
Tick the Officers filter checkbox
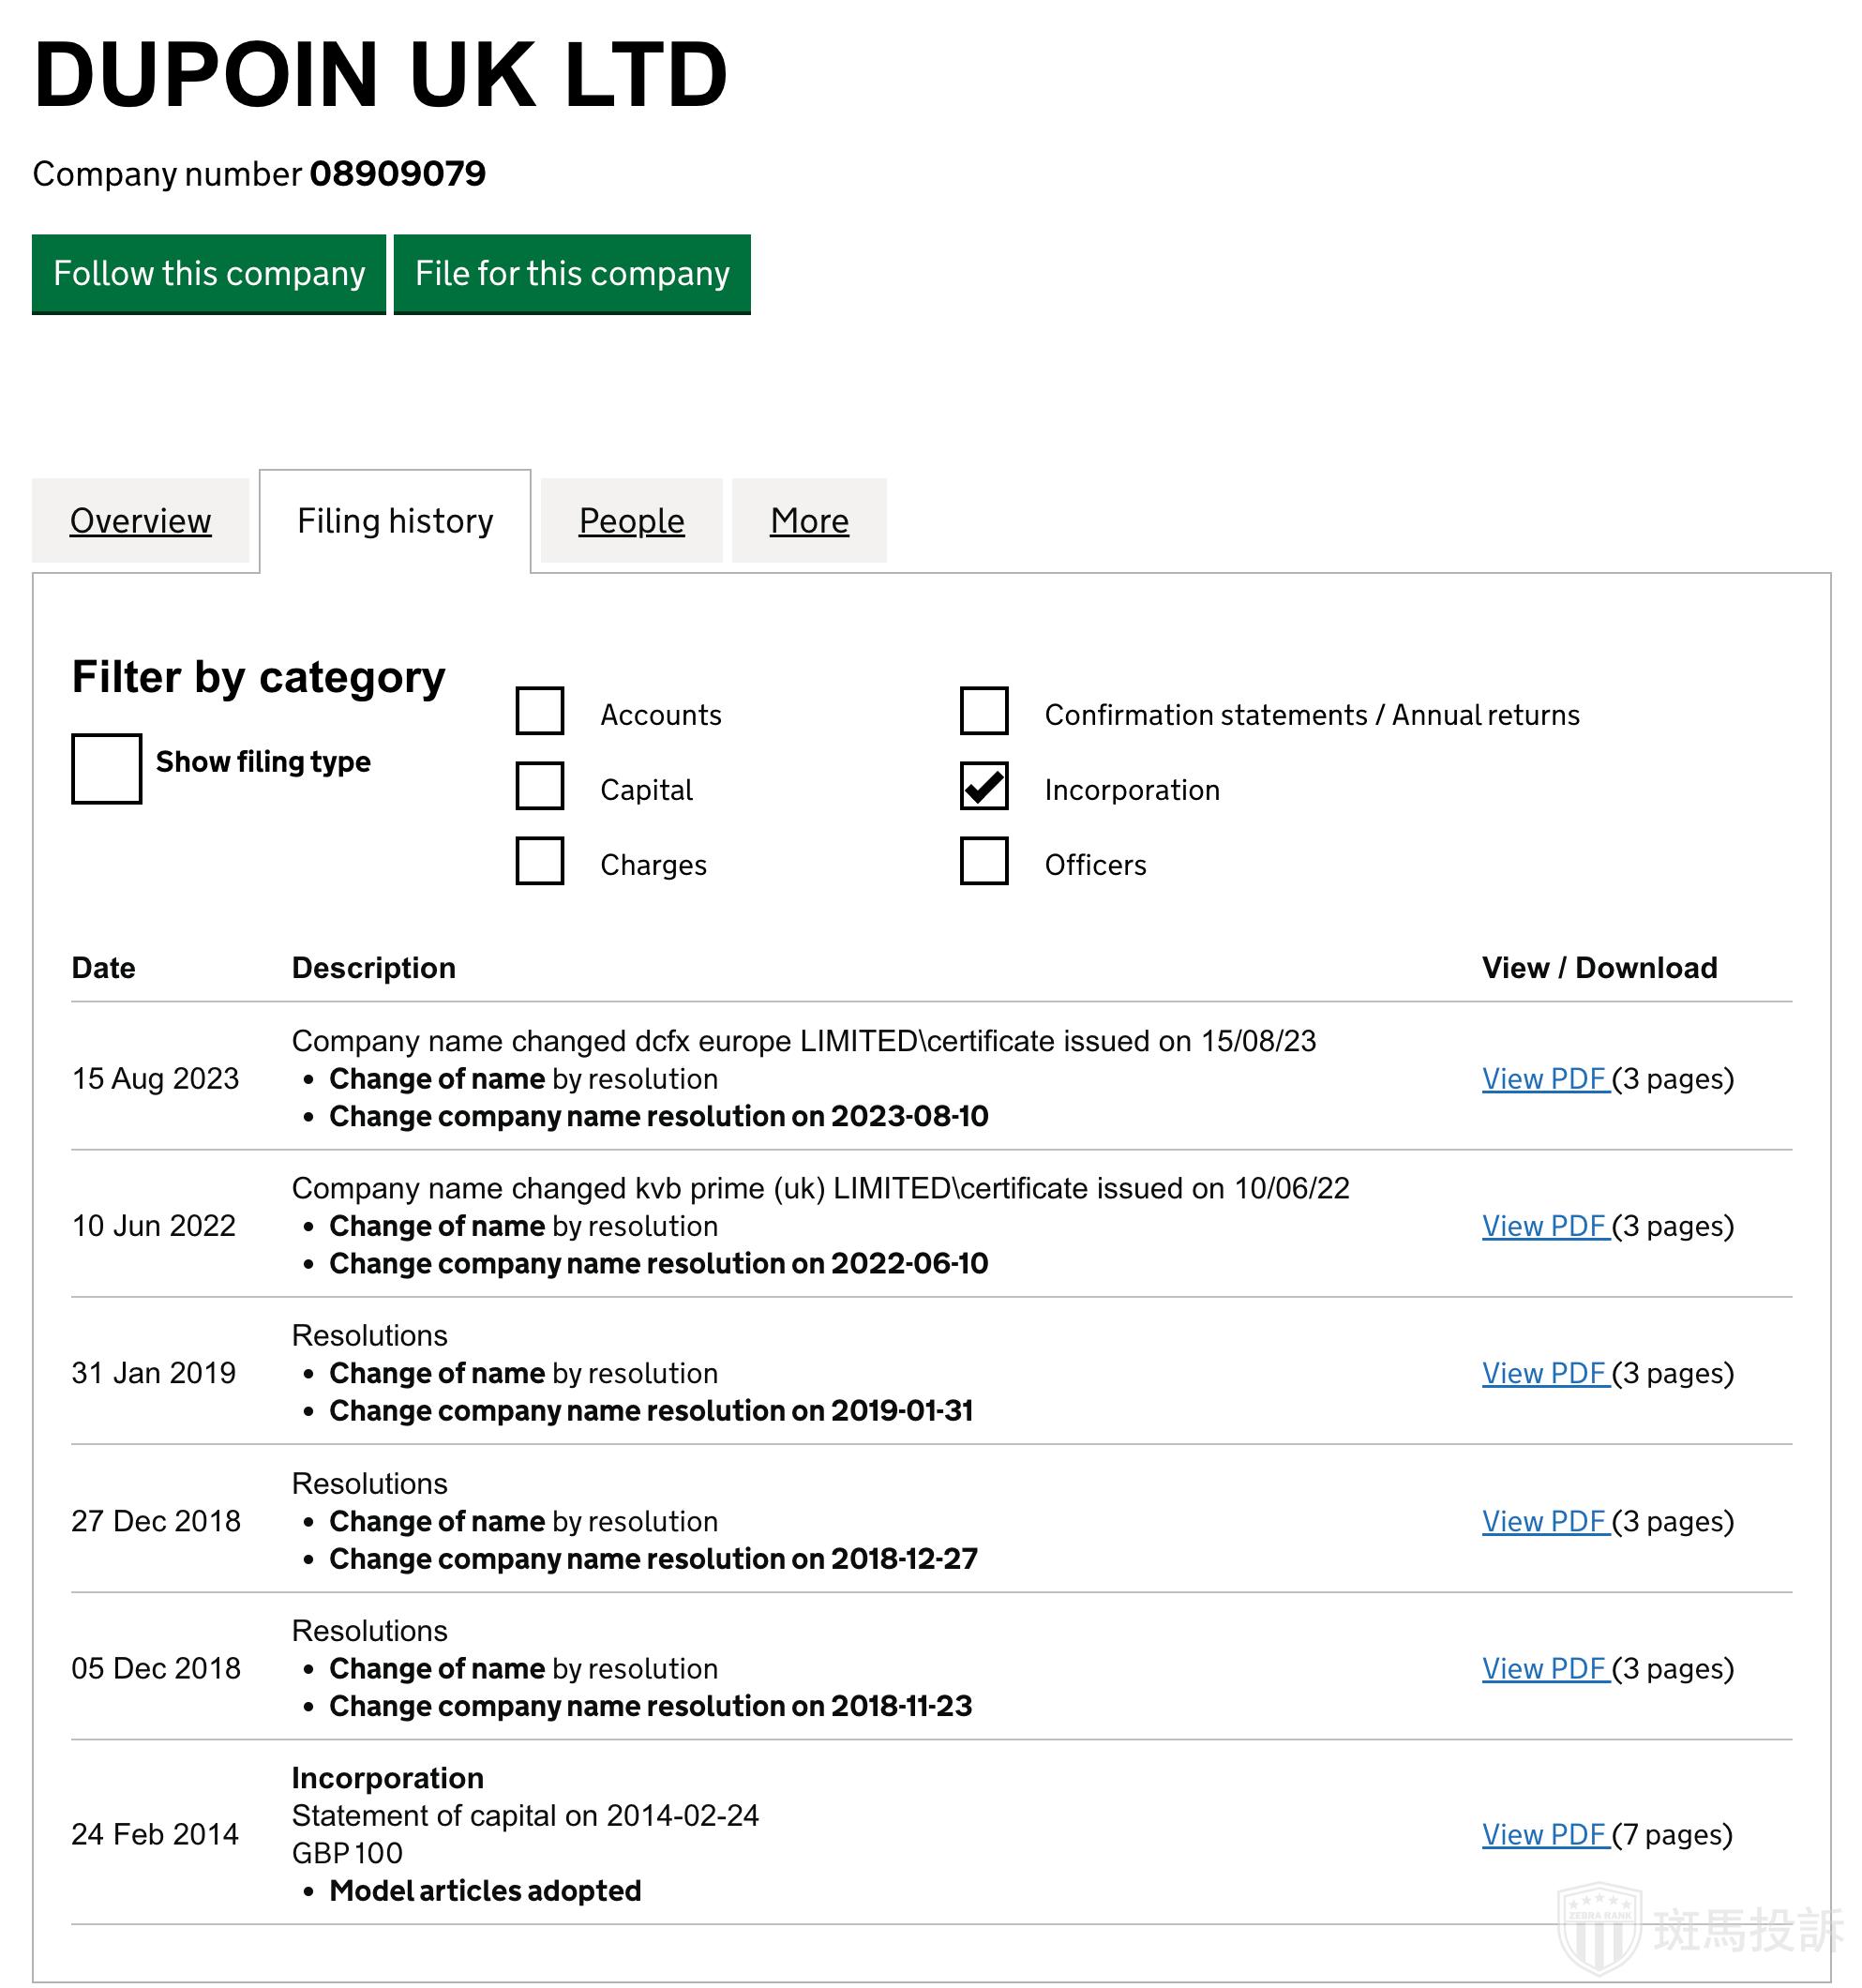pyautogui.click(x=984, y=861)
